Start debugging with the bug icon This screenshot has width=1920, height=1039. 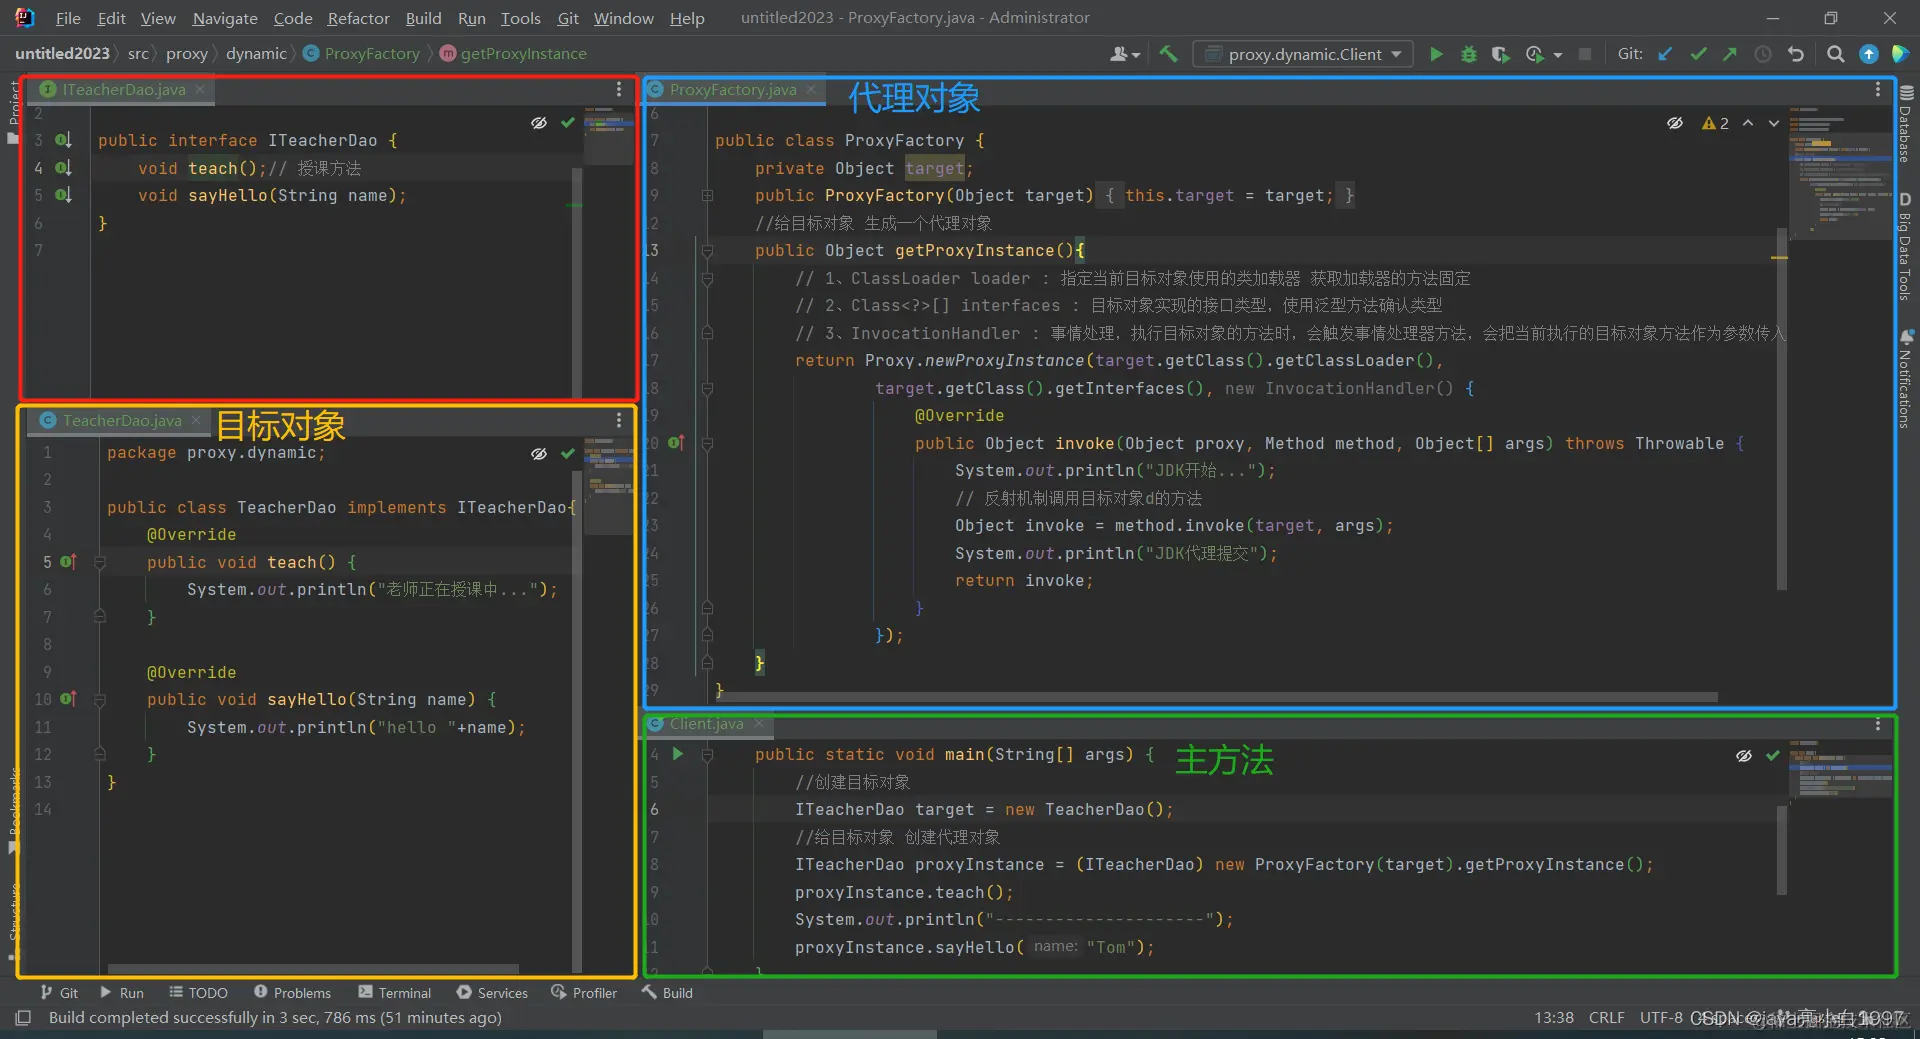click(1468, 54)
